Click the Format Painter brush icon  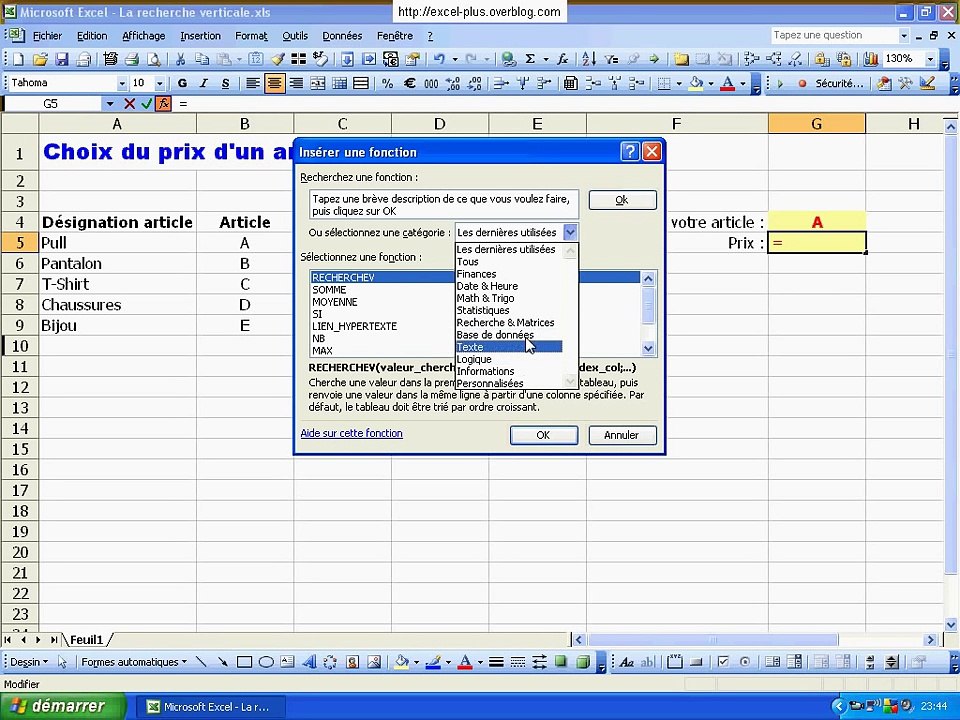click(x=278, y=59)
